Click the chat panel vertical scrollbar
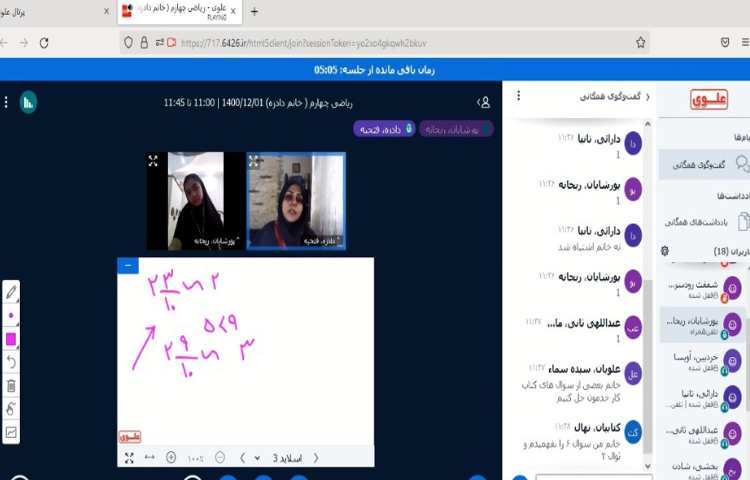The width and height of the screenshot is (750, 480). tap(648, 367)
